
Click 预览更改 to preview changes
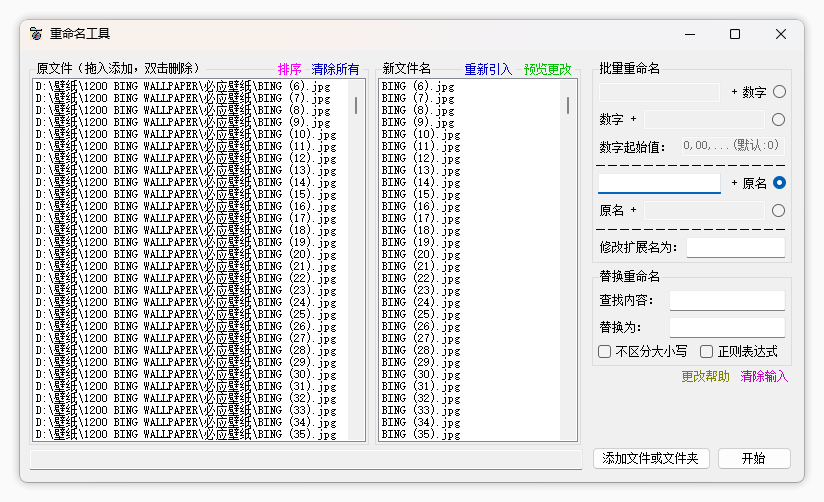point(548,70)
